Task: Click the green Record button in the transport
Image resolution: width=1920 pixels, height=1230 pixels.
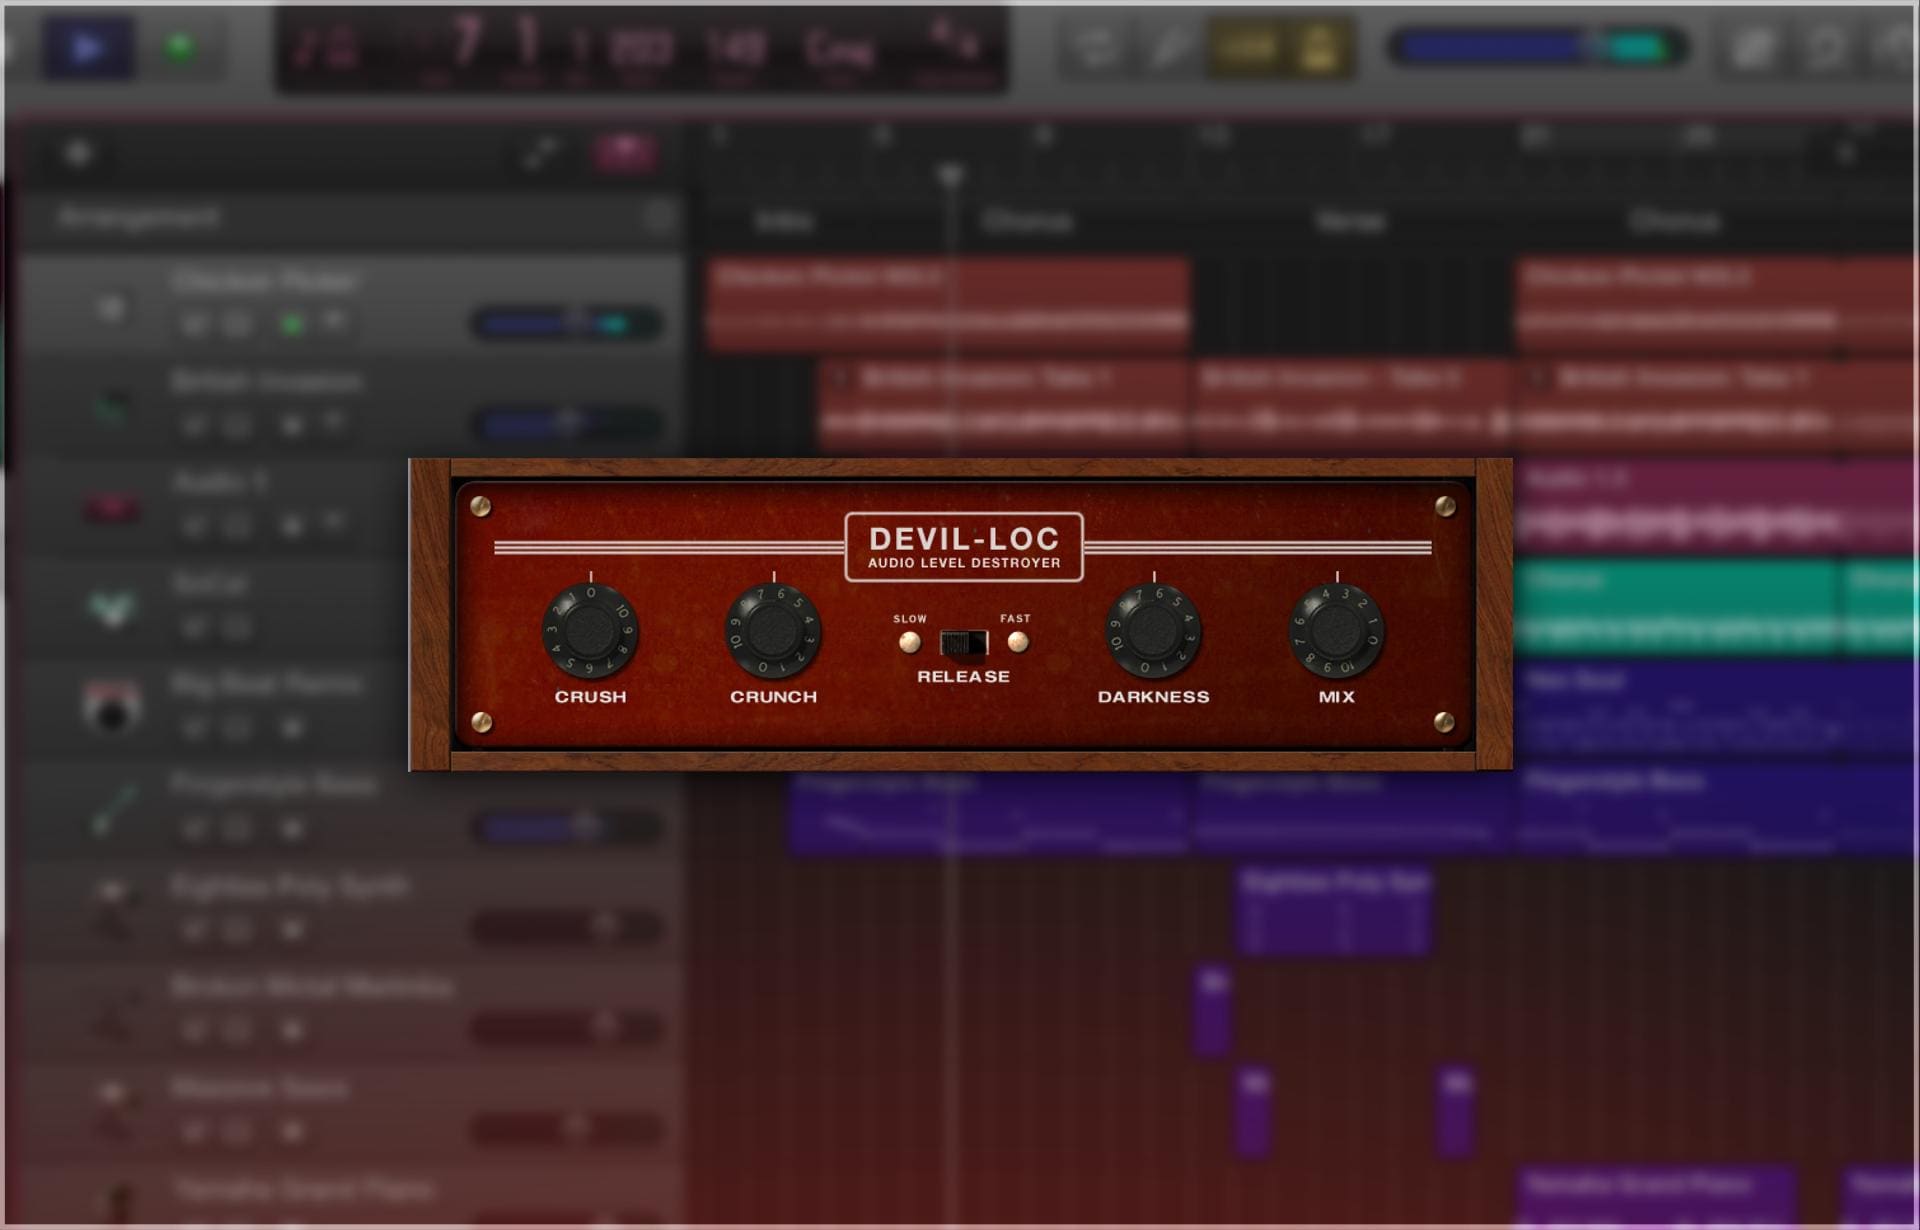Action: coord(180,47)
